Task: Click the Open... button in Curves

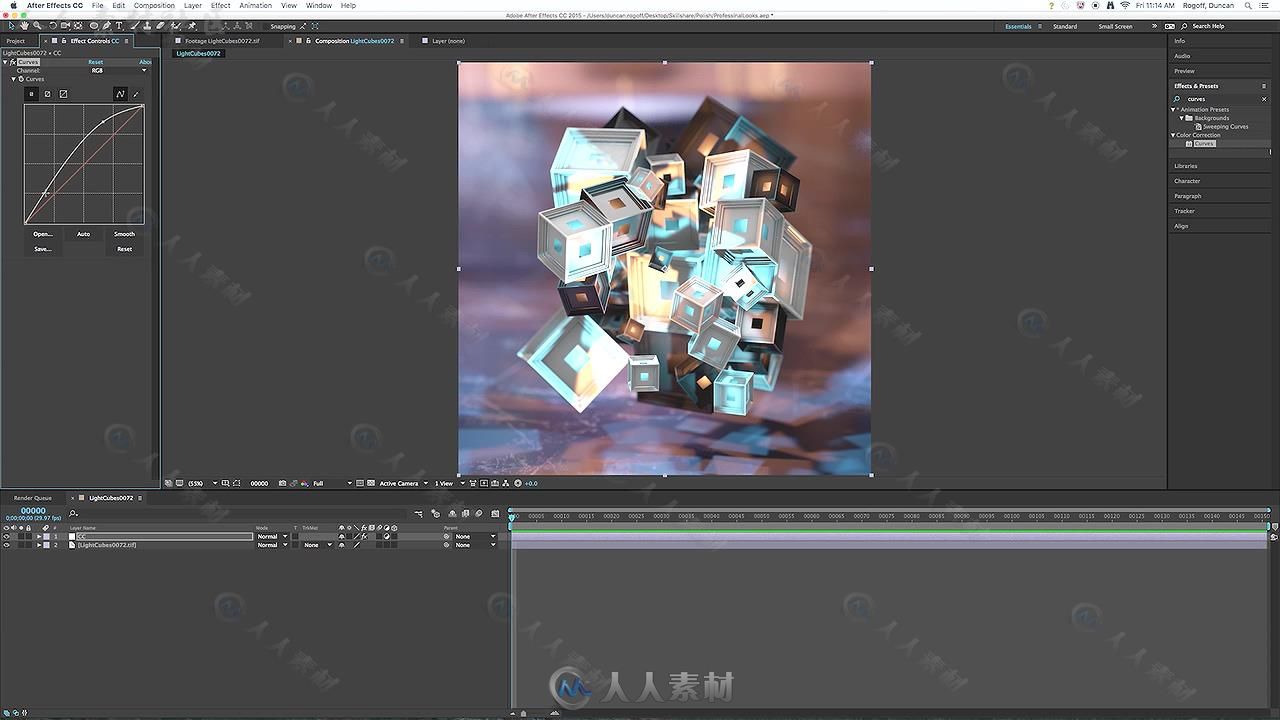Action: point(42,234)
